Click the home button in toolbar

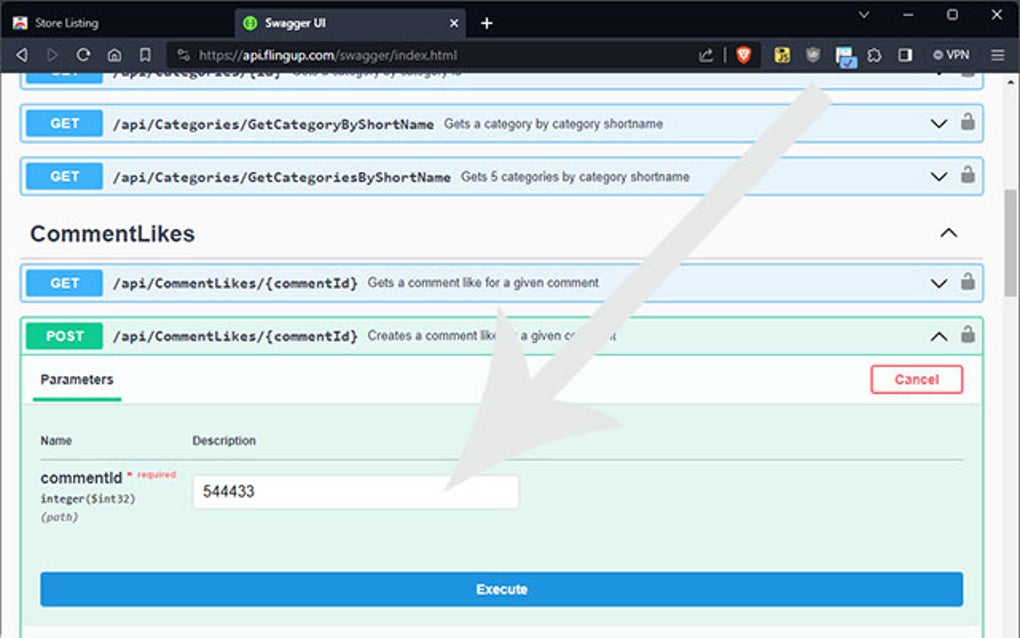(x=114, y=55)
